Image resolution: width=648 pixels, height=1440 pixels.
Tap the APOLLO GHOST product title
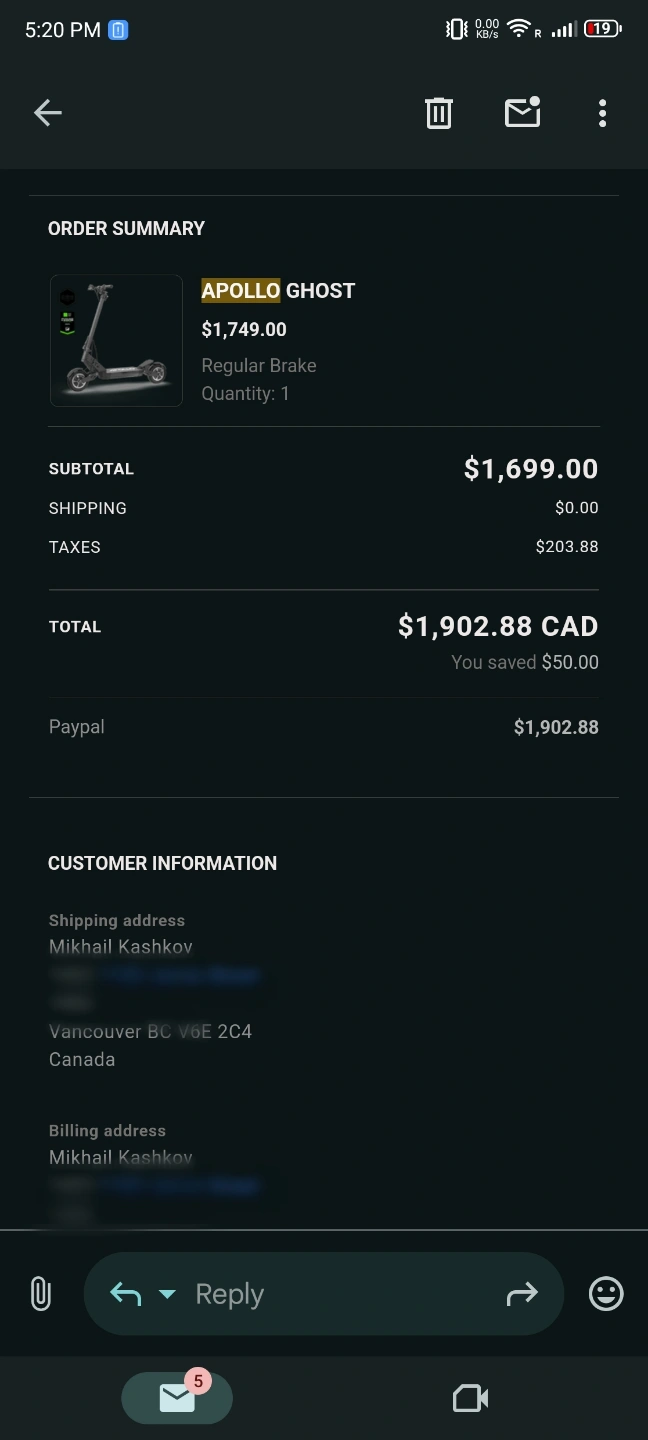(278, 291)
